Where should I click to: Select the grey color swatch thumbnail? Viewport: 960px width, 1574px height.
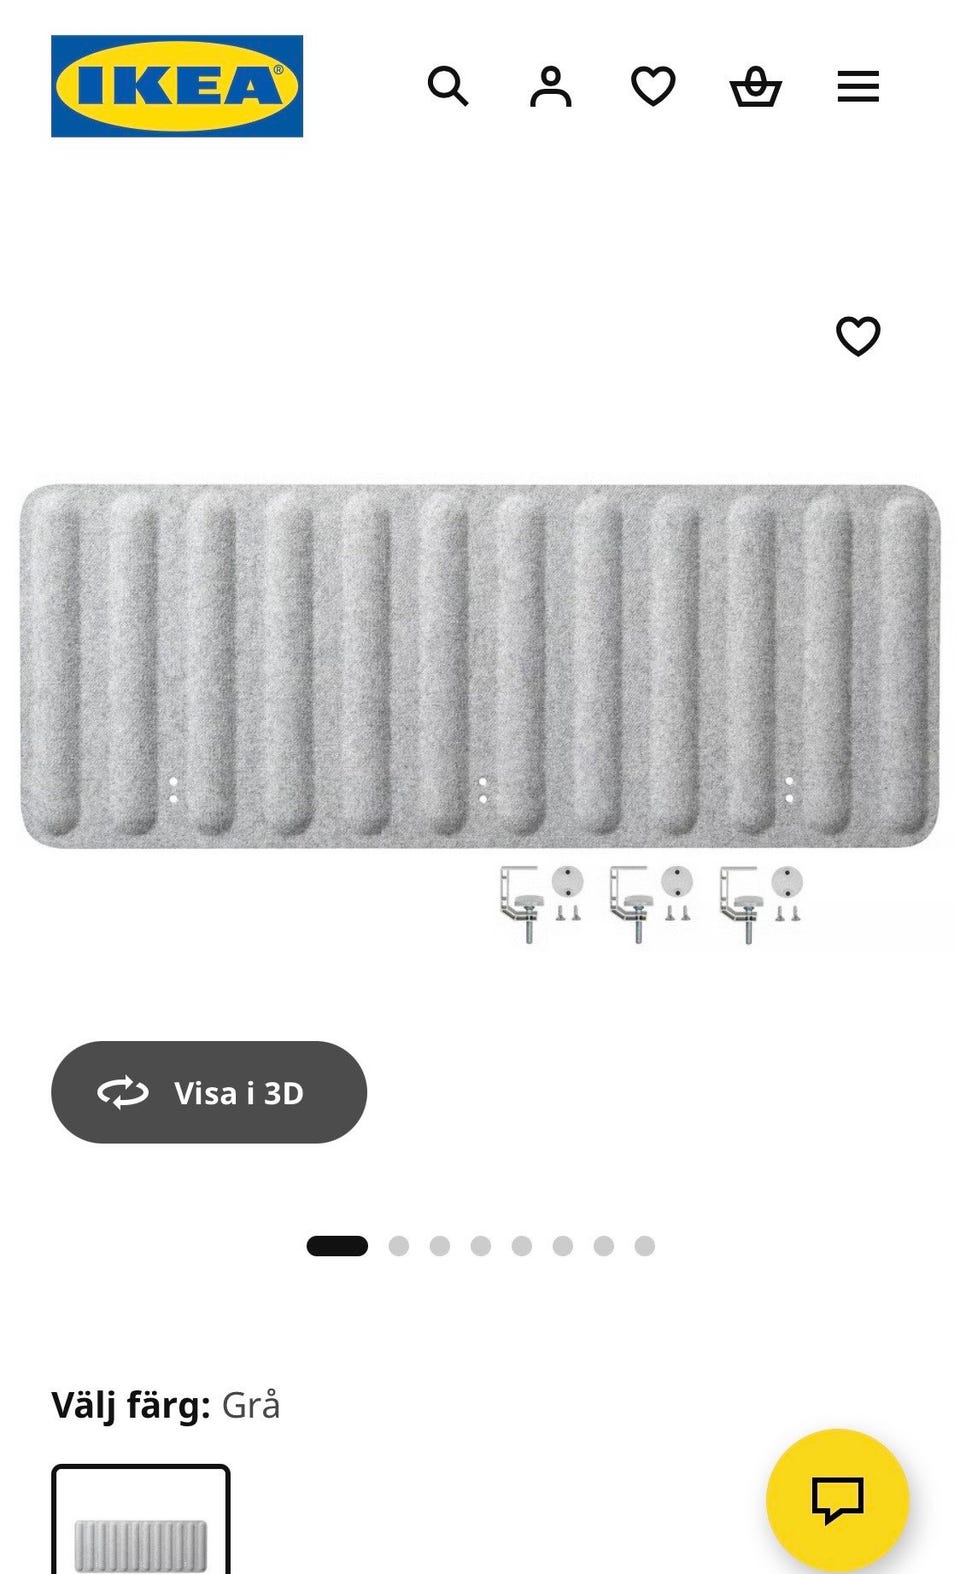click(141, 1520)
